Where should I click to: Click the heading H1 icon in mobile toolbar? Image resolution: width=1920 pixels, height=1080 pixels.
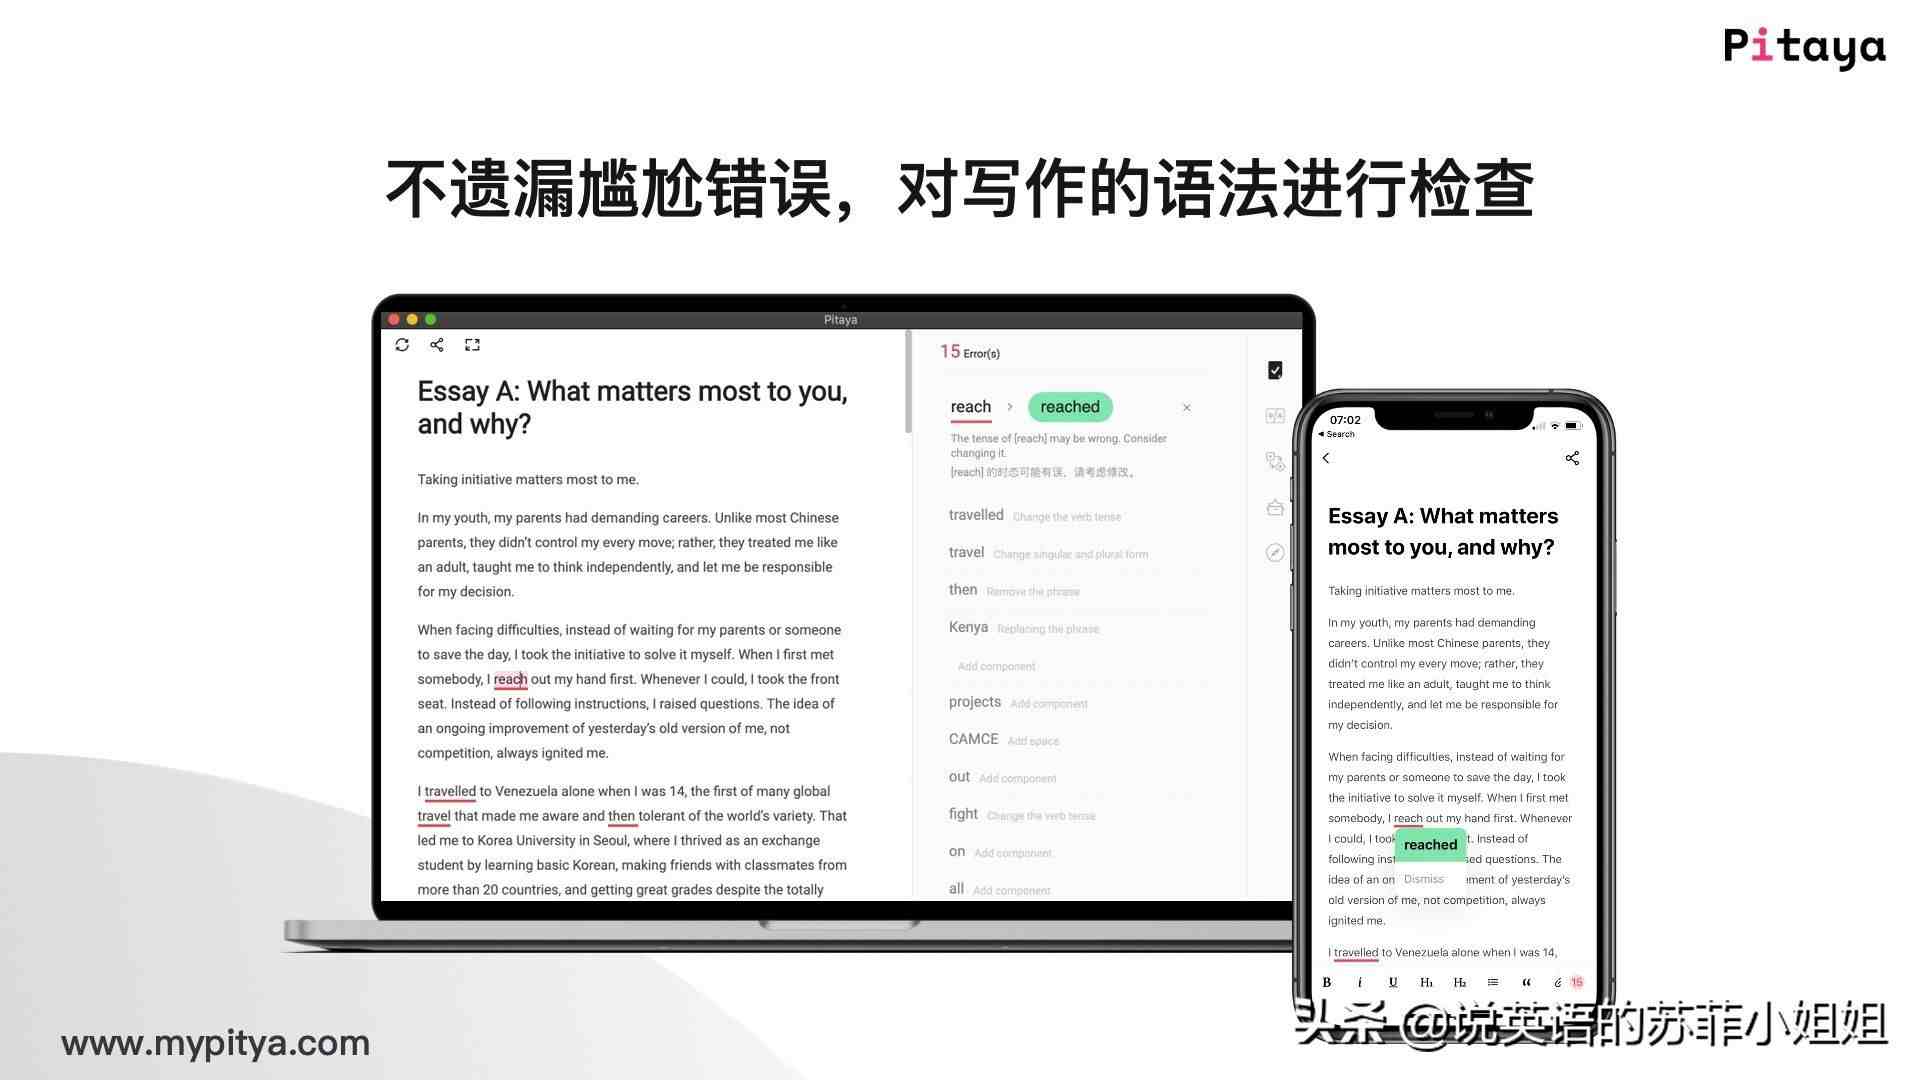pyautogui.click(x=1425, y=981)
